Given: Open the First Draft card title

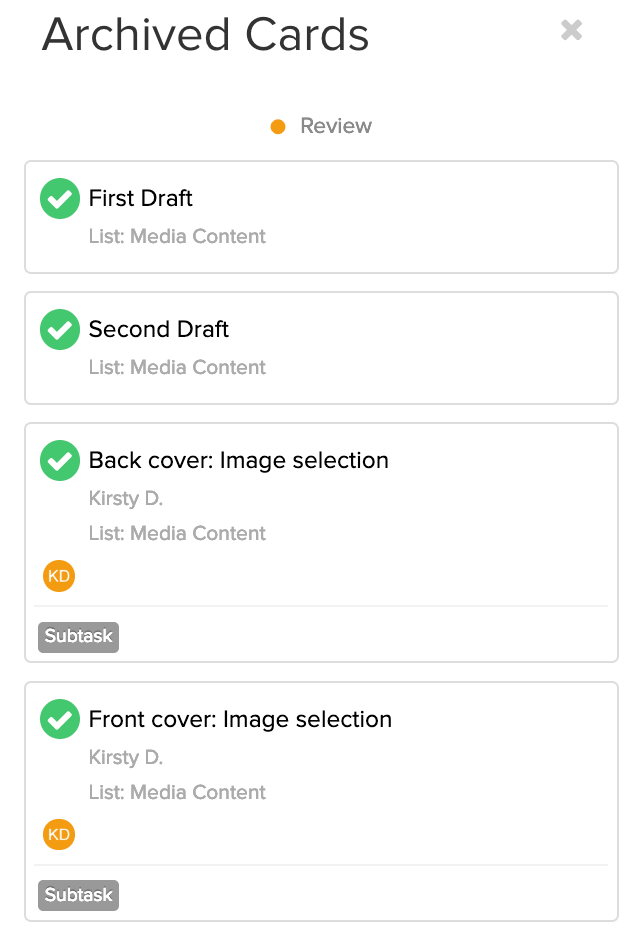Looking at the screenshot, I should pyautogui.click(x=141, y=198).
